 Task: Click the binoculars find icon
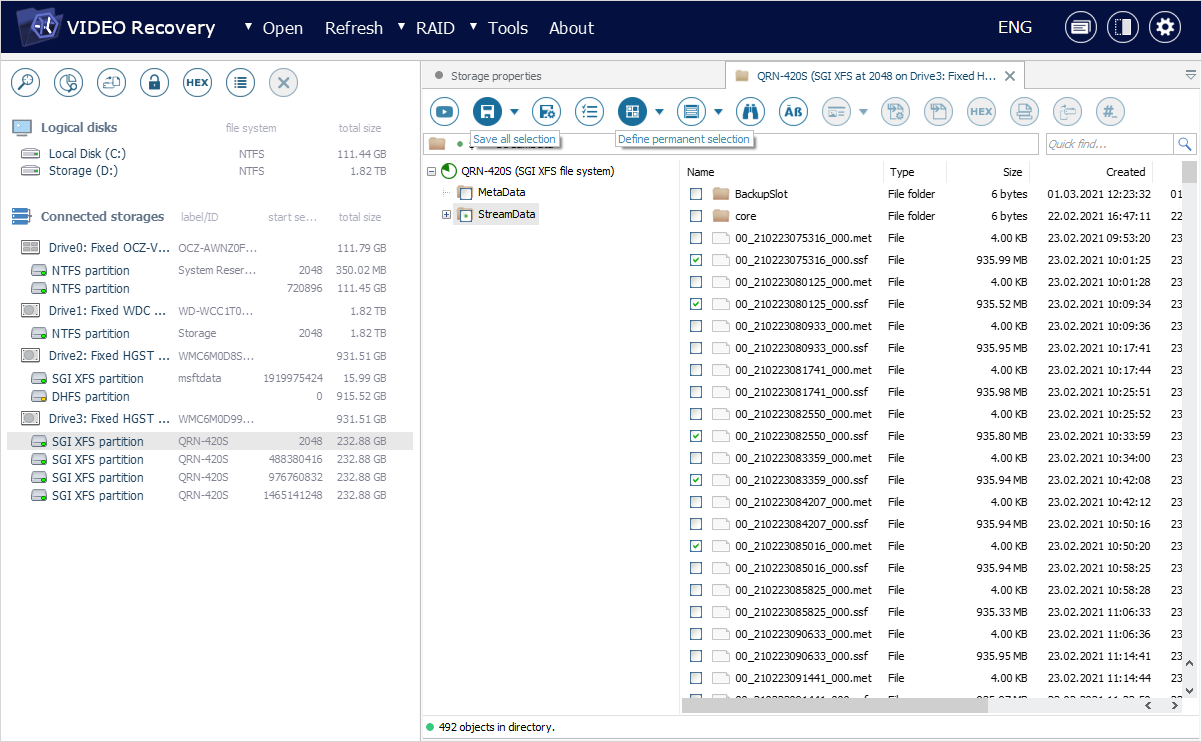[750, 111]
